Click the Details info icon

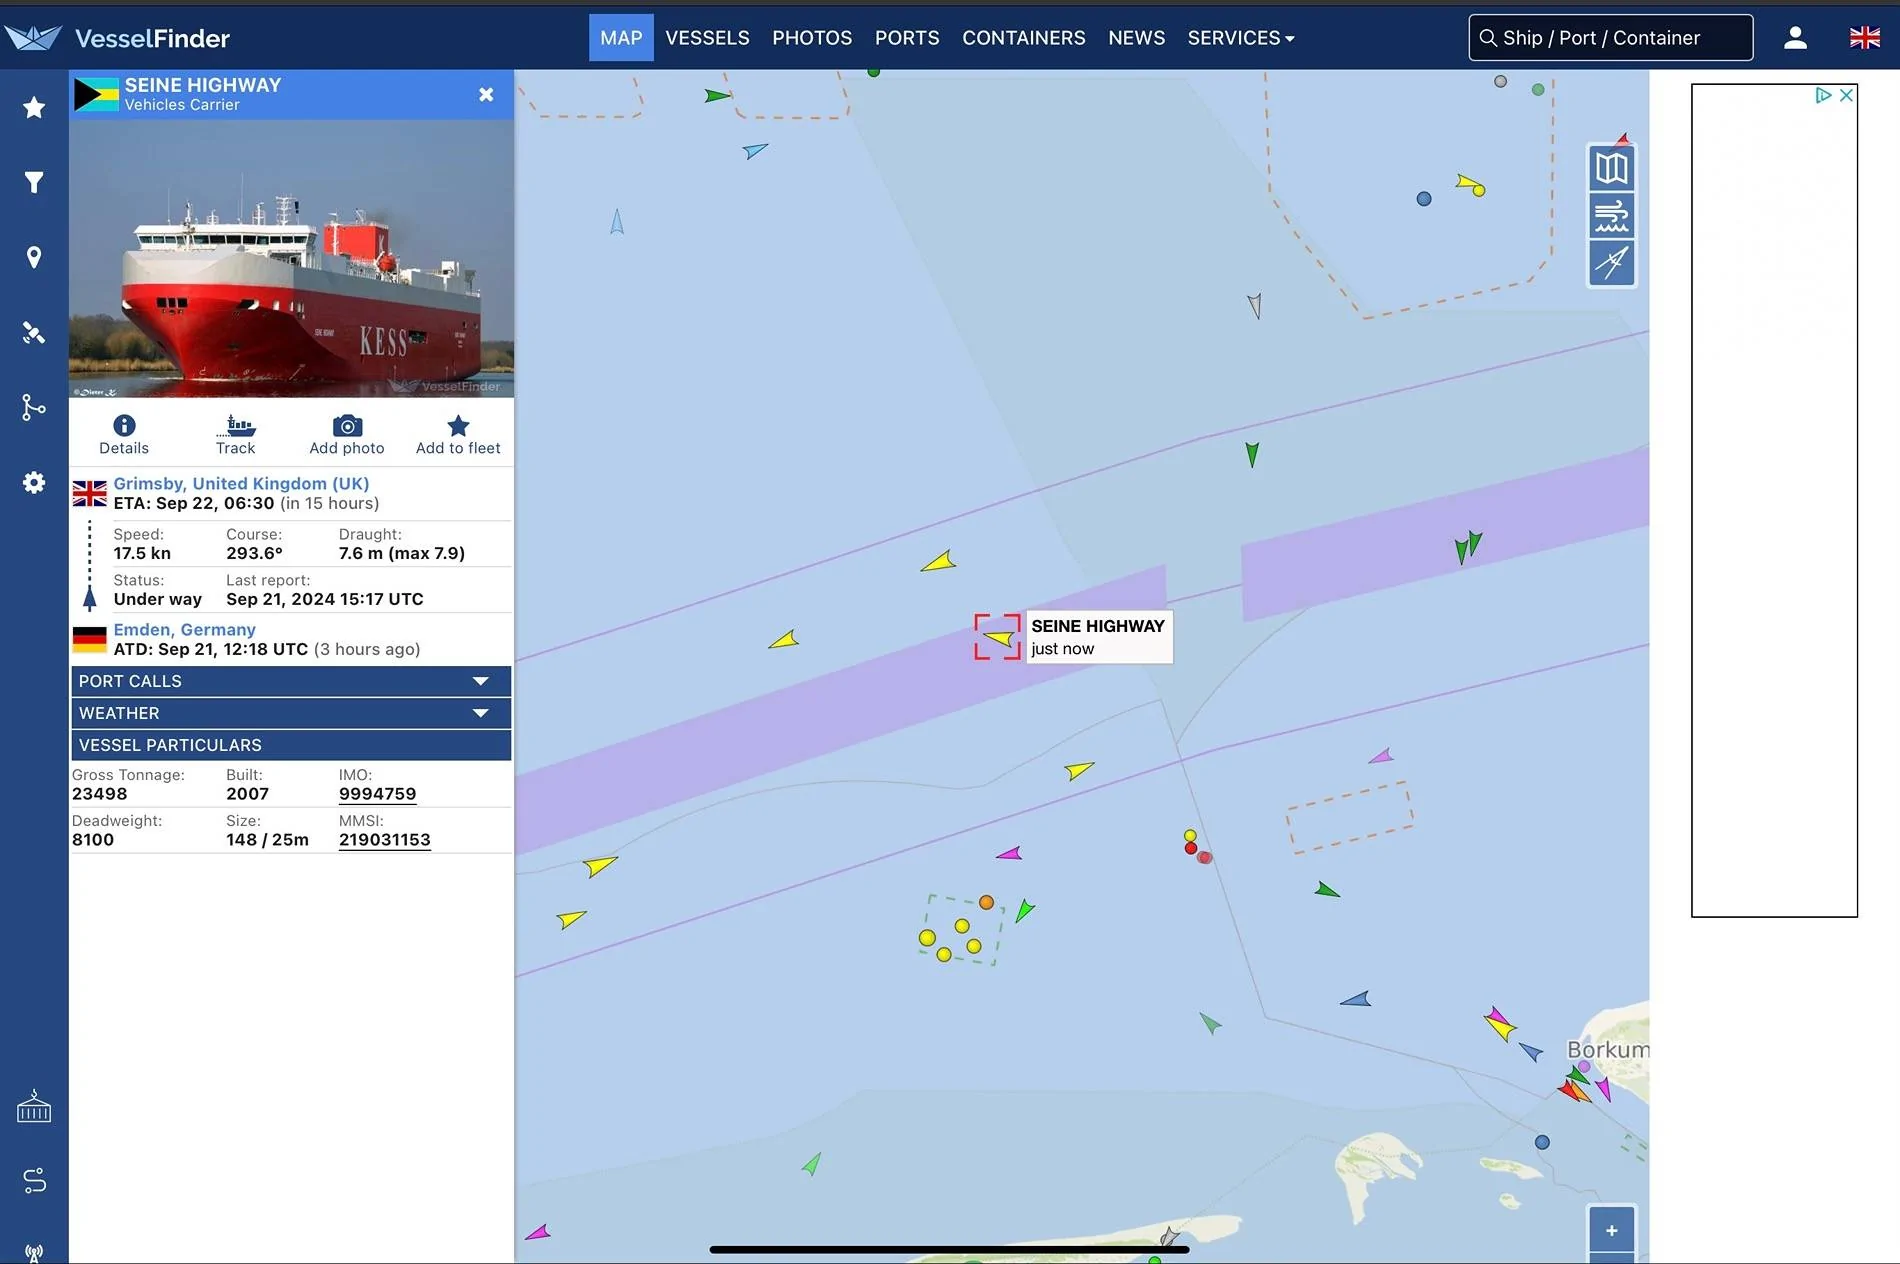pyautogui.click(x=124, y=435)
